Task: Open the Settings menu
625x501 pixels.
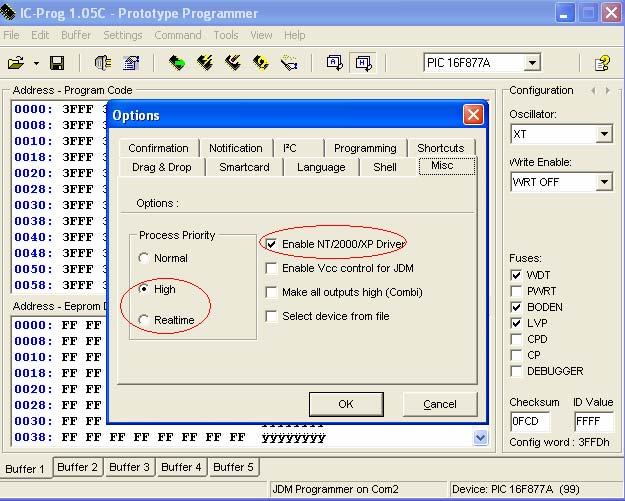Action: coord(123,35)
